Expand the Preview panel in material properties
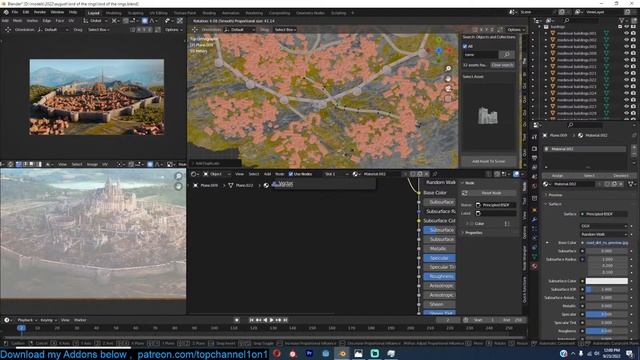The width and height of the screenshot is (640, 360). click(555, 195)
